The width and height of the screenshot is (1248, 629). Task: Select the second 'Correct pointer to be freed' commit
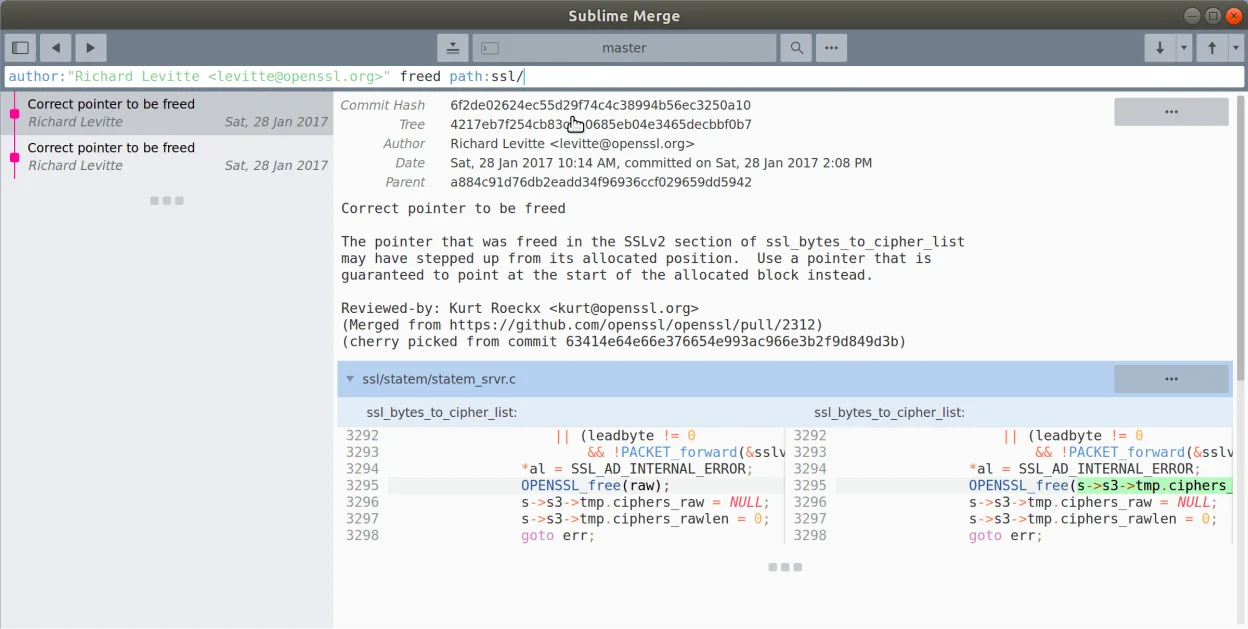166,157
